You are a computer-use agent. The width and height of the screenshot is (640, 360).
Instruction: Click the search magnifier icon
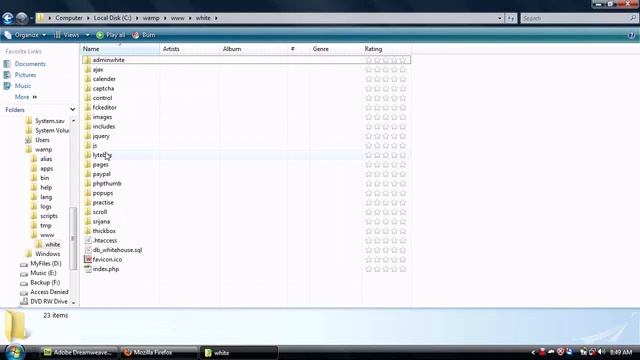tap(633, 18)
